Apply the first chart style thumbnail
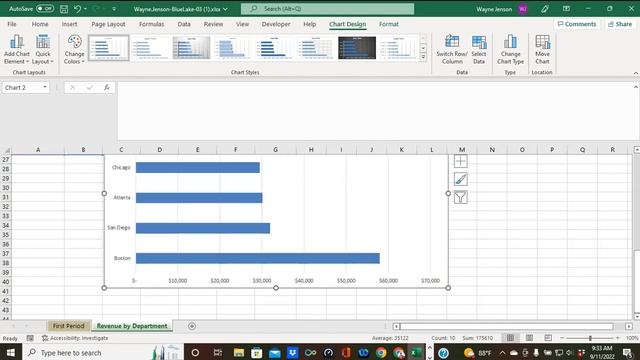 [109, 48]
